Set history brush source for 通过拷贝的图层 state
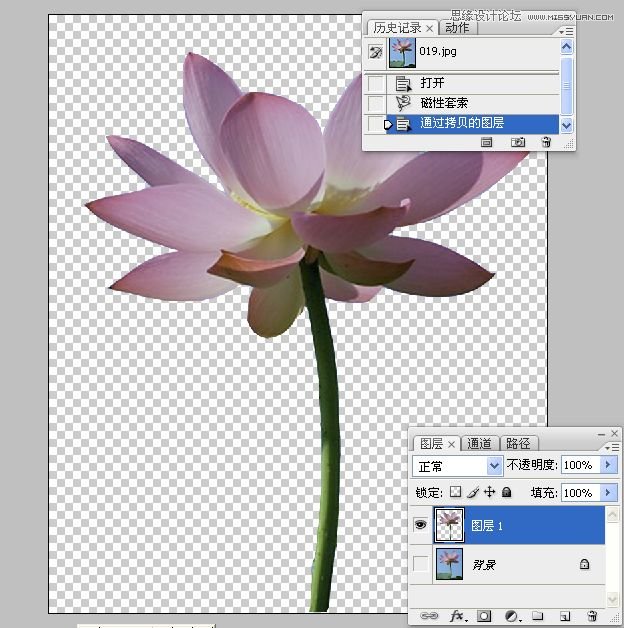Viewport: 624px width, 628px height. (375, 124)
